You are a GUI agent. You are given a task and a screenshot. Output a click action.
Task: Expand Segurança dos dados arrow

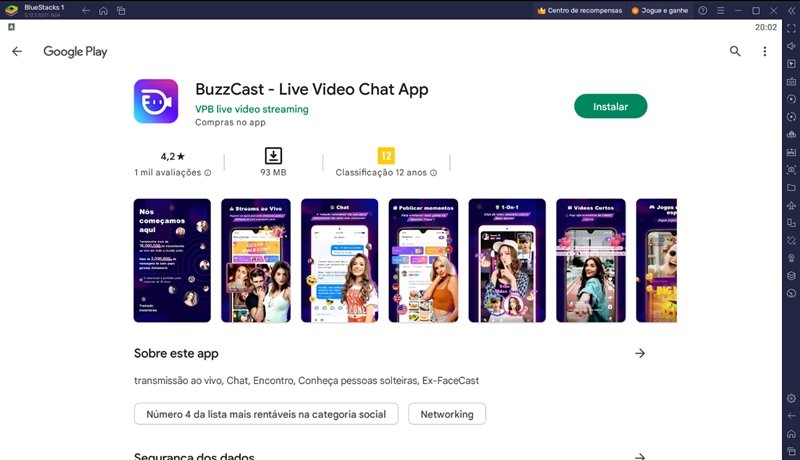point(640,456)
